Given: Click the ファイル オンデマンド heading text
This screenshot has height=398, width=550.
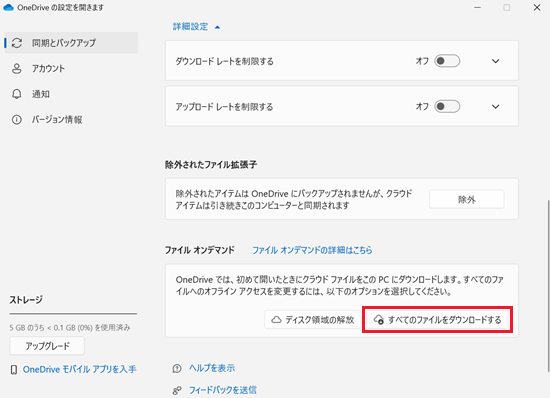Looking at the screenshot, I should click(200, 250).
